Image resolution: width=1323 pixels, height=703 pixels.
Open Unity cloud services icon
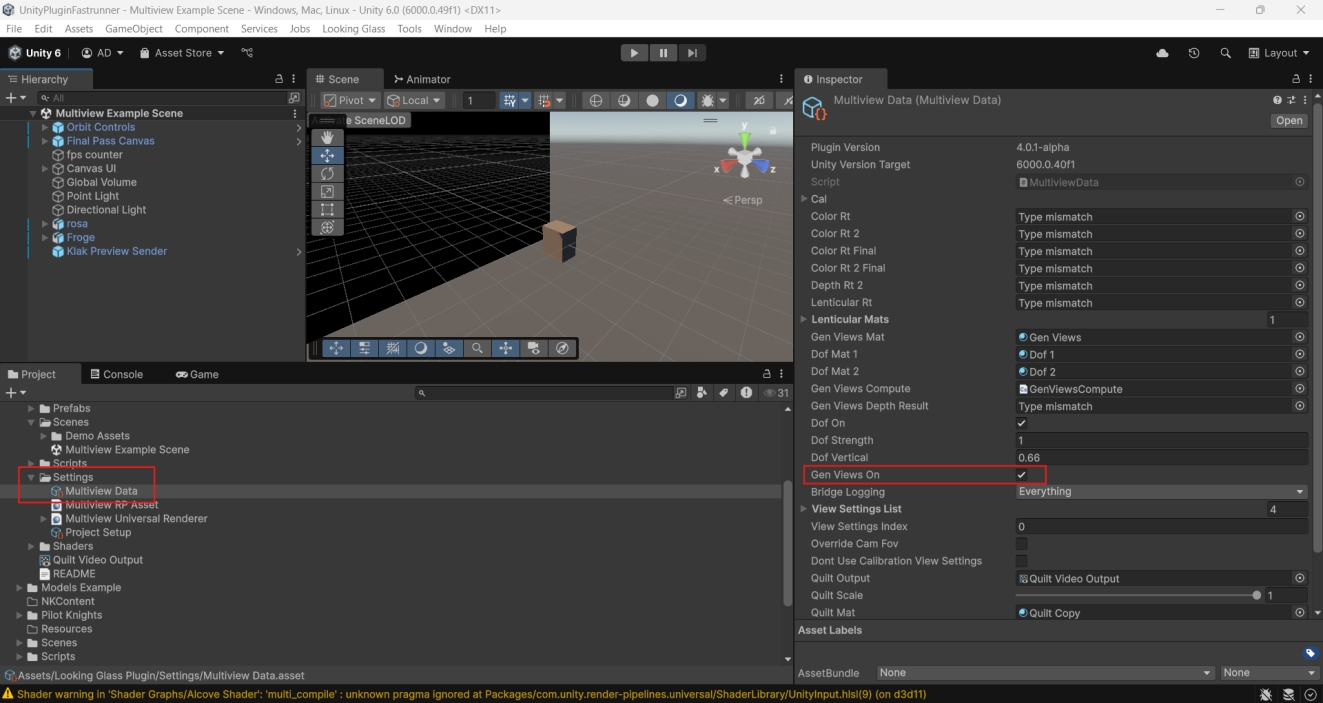[x=1162, y=53]
